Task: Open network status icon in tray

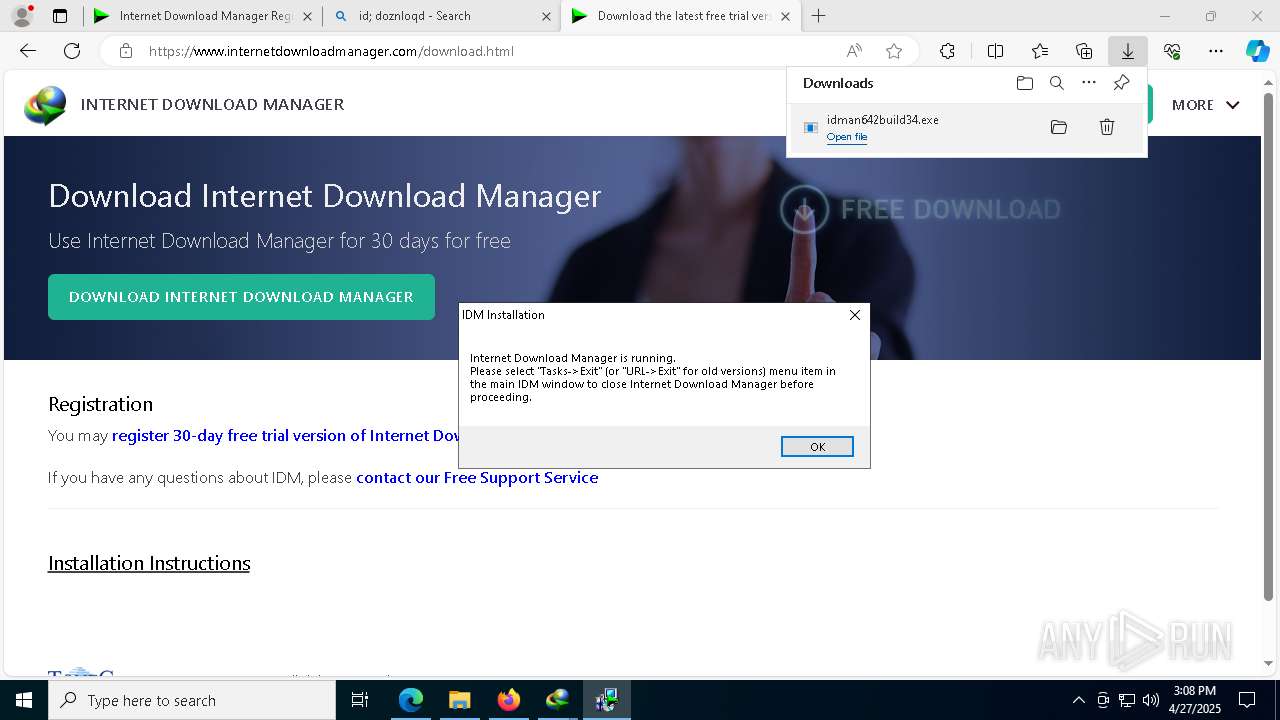Action: (x=1126, y=700)
